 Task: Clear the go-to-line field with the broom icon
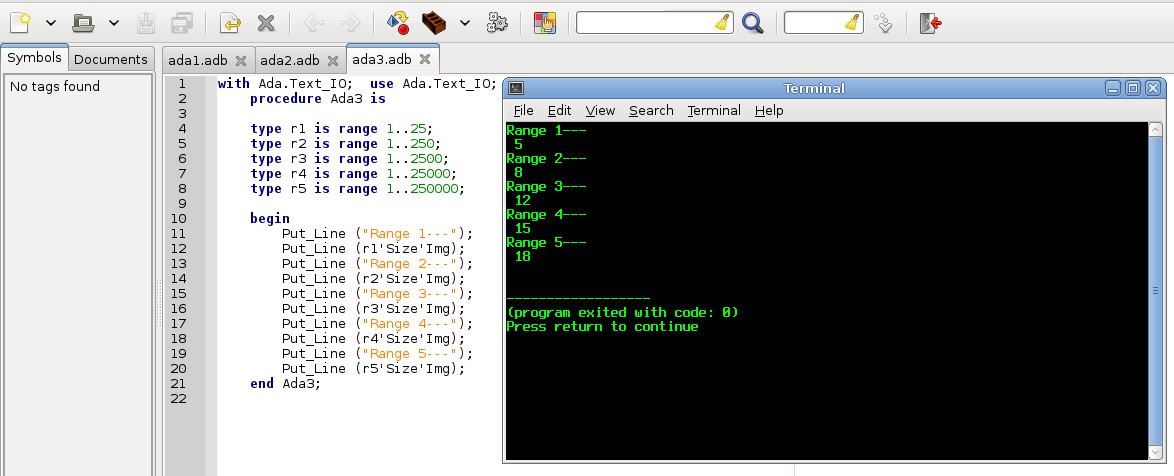tap(853, 22)
